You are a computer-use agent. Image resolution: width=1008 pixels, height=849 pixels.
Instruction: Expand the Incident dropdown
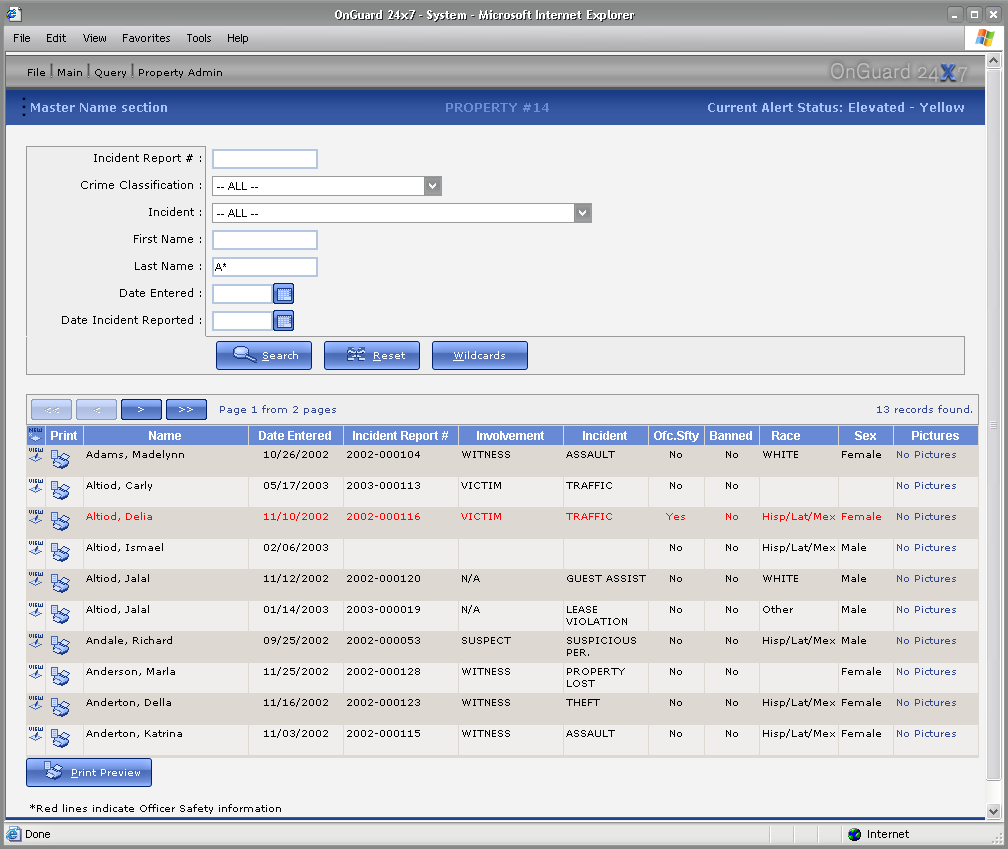[x=582, y=213]
